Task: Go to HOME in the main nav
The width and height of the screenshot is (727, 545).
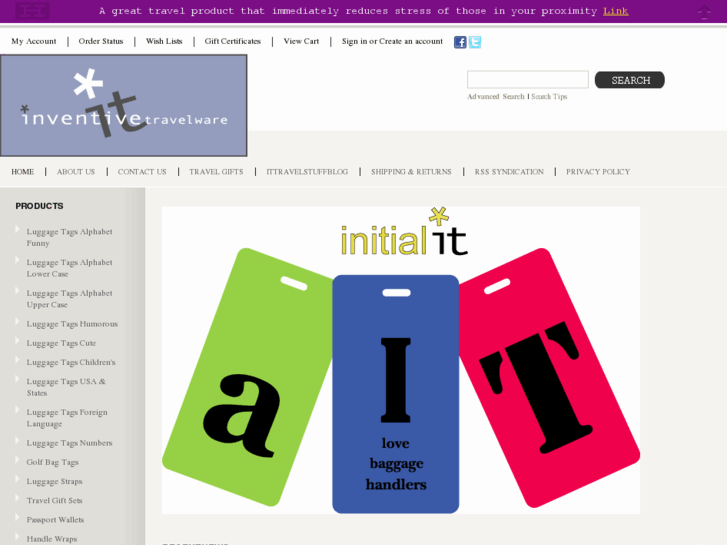Action: [23, 172]
